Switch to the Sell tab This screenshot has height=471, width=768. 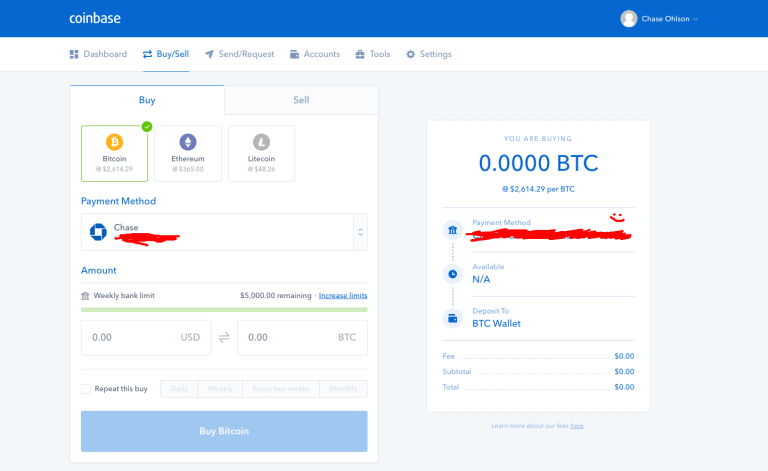pos(301,100)
